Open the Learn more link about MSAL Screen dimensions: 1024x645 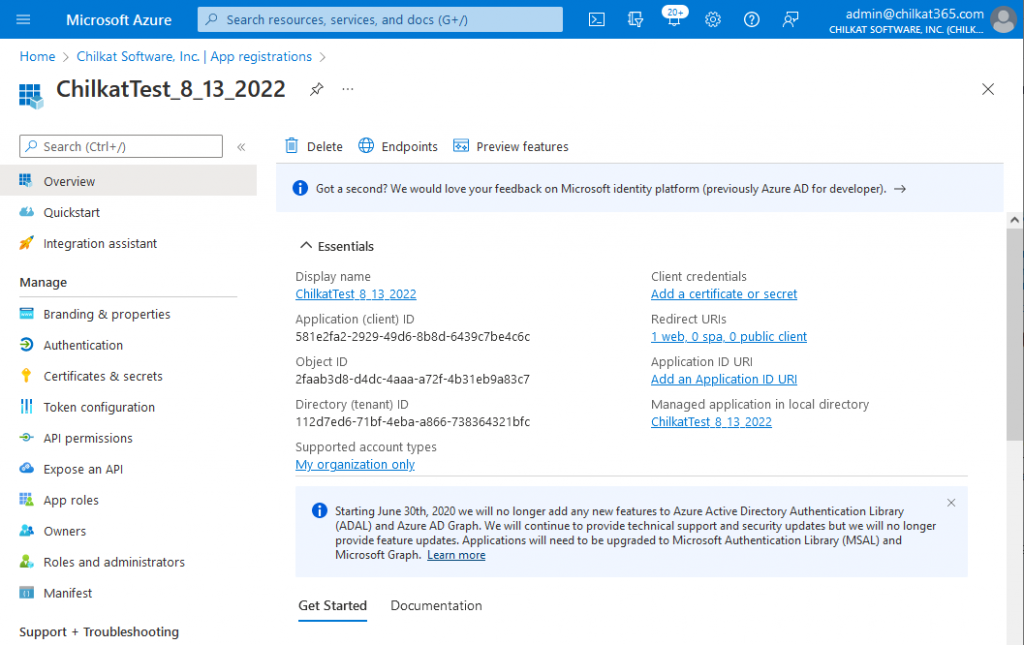pos(456,555)
